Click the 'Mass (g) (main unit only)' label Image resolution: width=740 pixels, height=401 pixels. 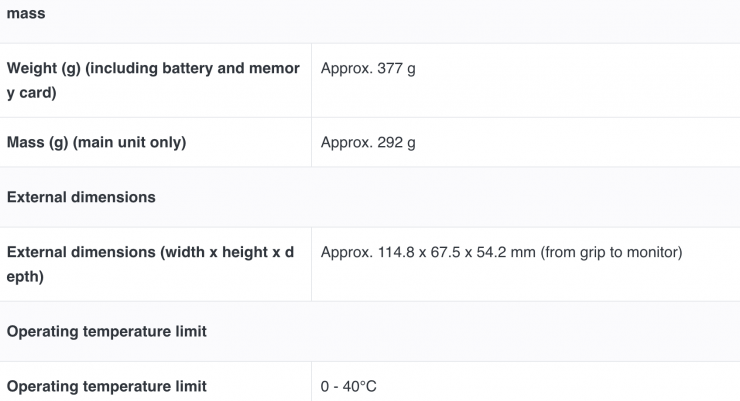click(96, 142)
